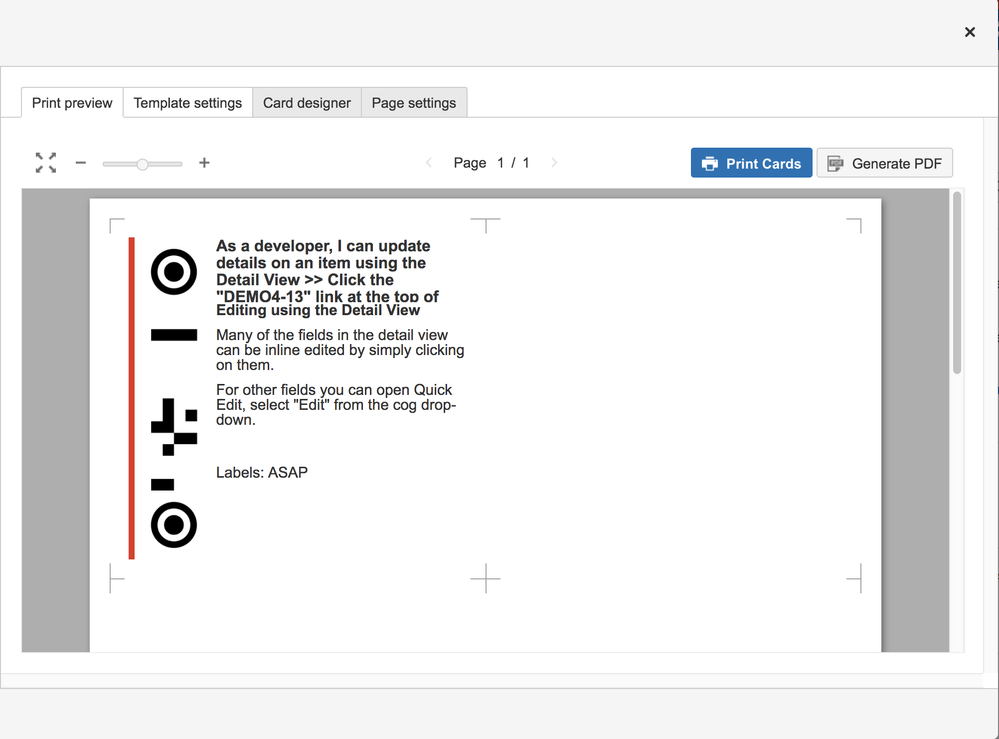
Task: Click the fullscreen expand icon
Action: [46, 163]
